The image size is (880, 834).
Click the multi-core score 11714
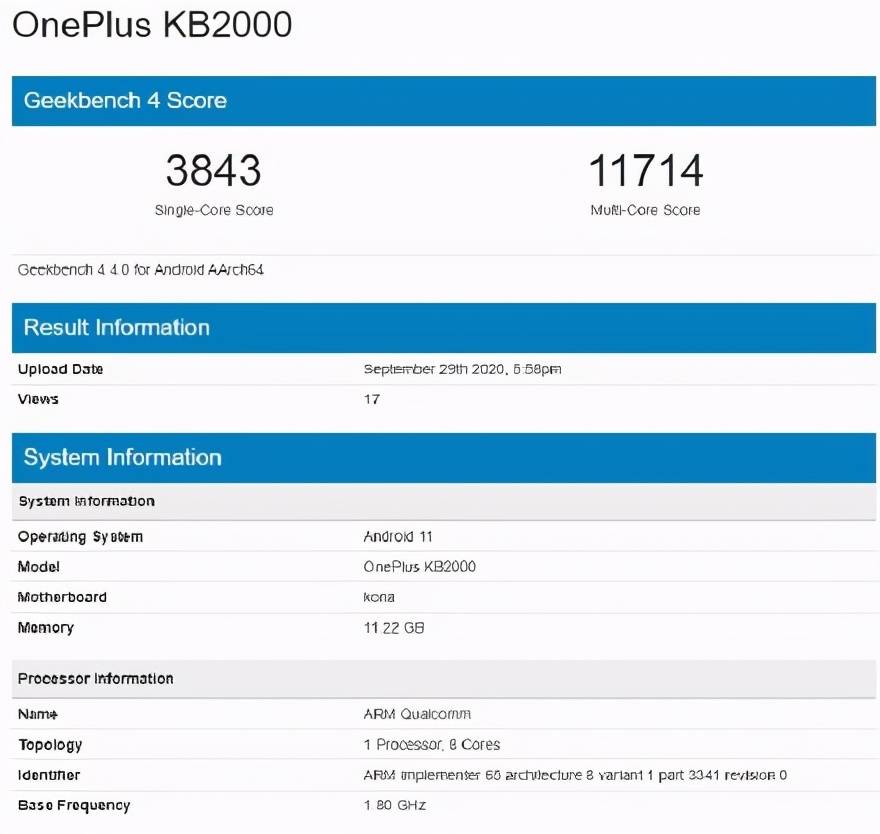tap(645, 171)
